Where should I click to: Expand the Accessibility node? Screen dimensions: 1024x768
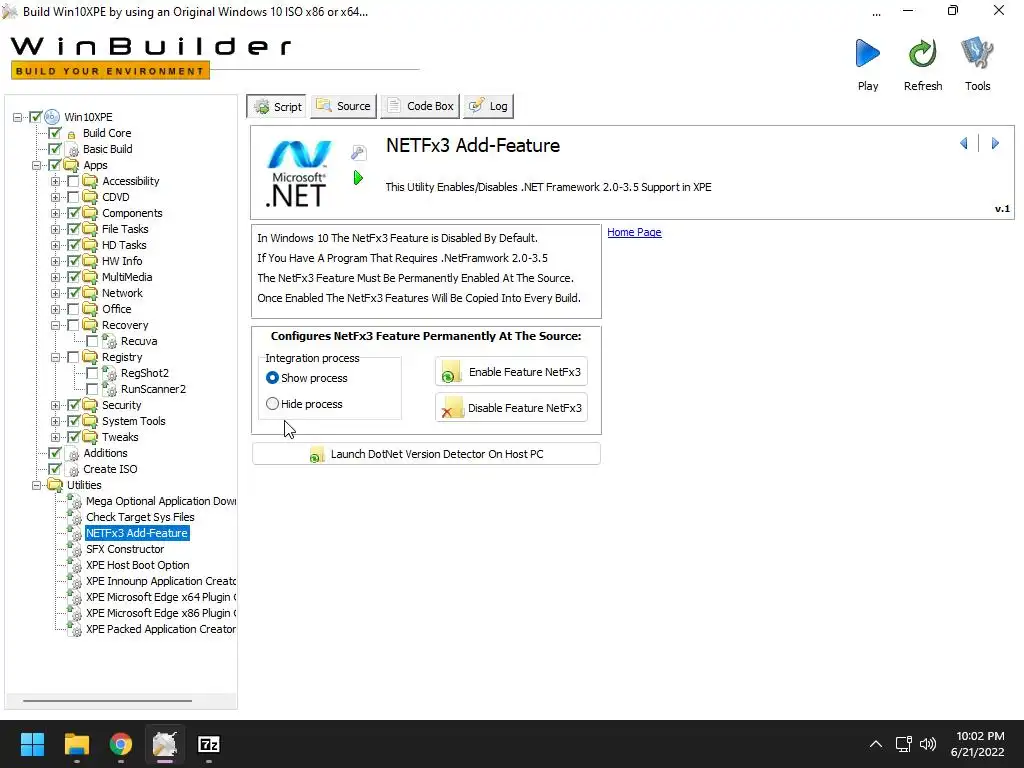[56, 182]
